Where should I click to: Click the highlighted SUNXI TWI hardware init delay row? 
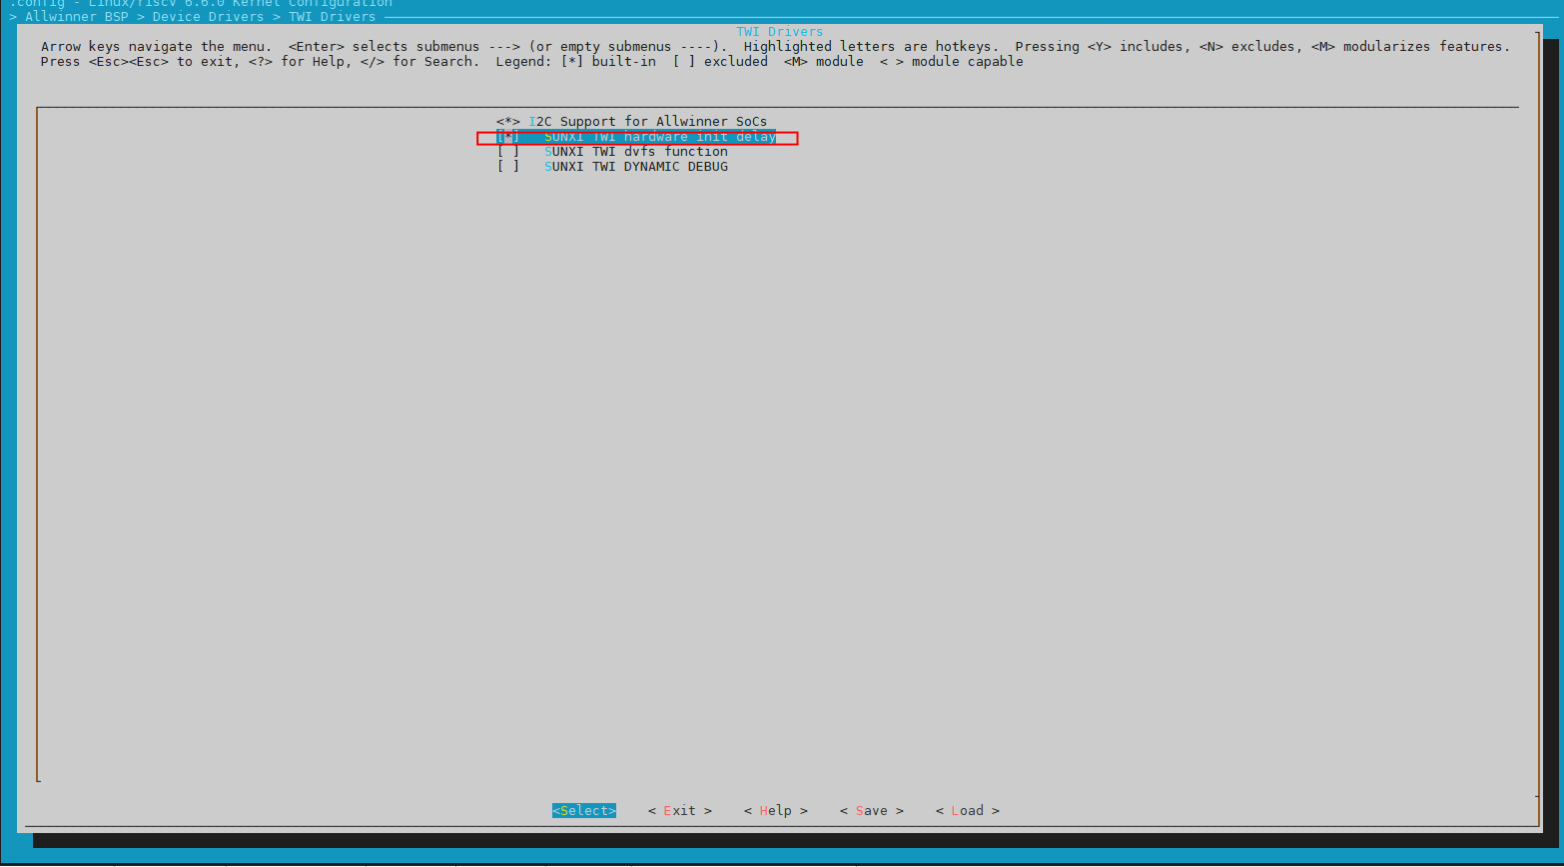(660, 137)
